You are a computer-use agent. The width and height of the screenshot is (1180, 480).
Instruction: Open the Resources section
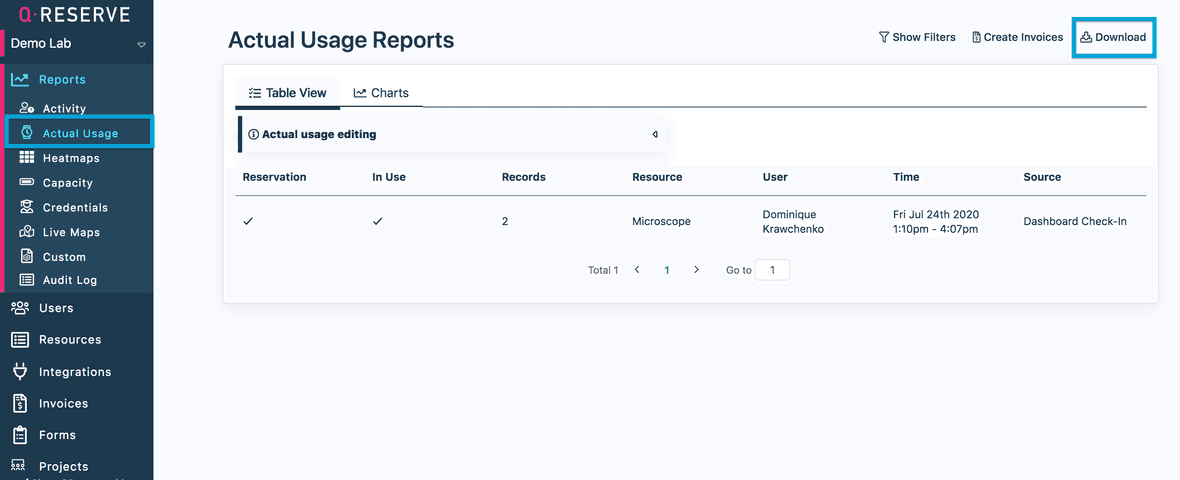(69, 340)
